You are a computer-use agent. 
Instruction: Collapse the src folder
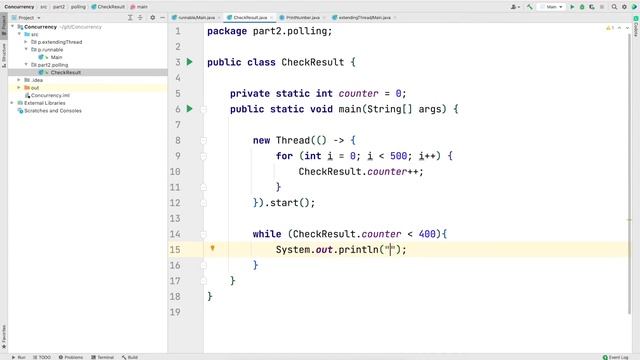(x=19, y=34)
